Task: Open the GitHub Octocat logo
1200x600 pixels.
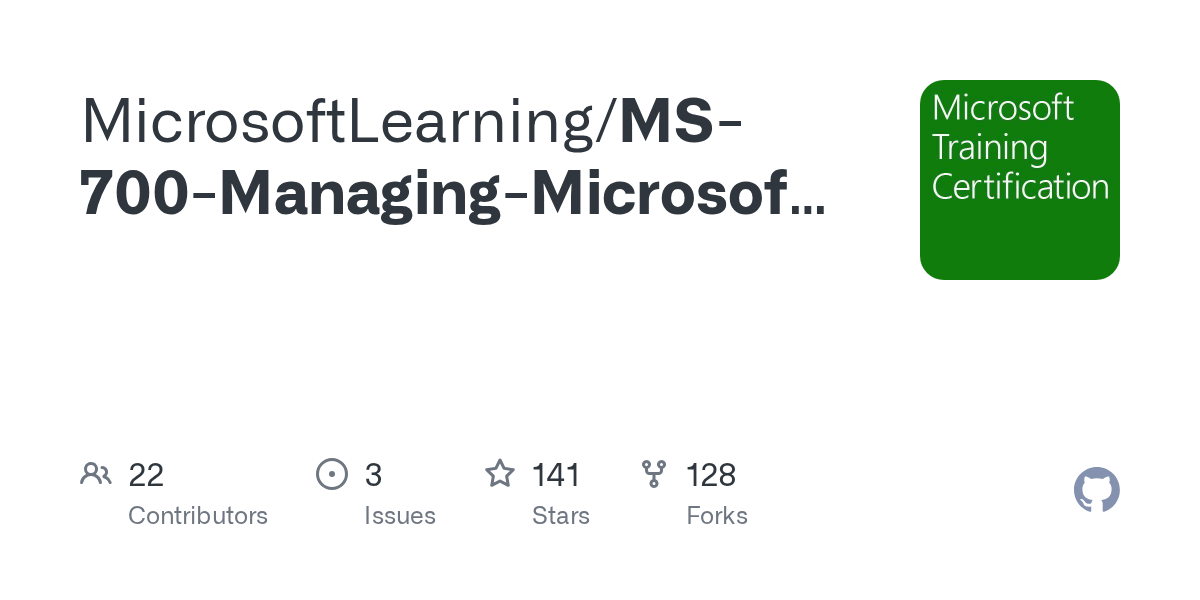Action: coord(1096,490)
